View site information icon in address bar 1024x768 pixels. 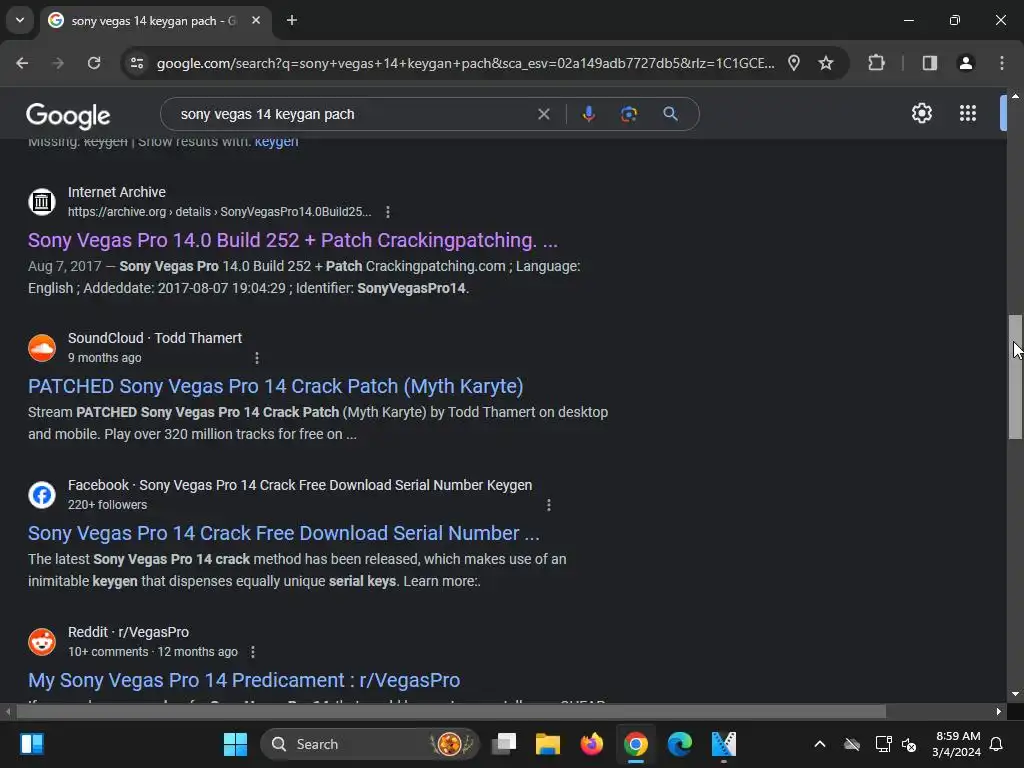click(x=137, y=63)
